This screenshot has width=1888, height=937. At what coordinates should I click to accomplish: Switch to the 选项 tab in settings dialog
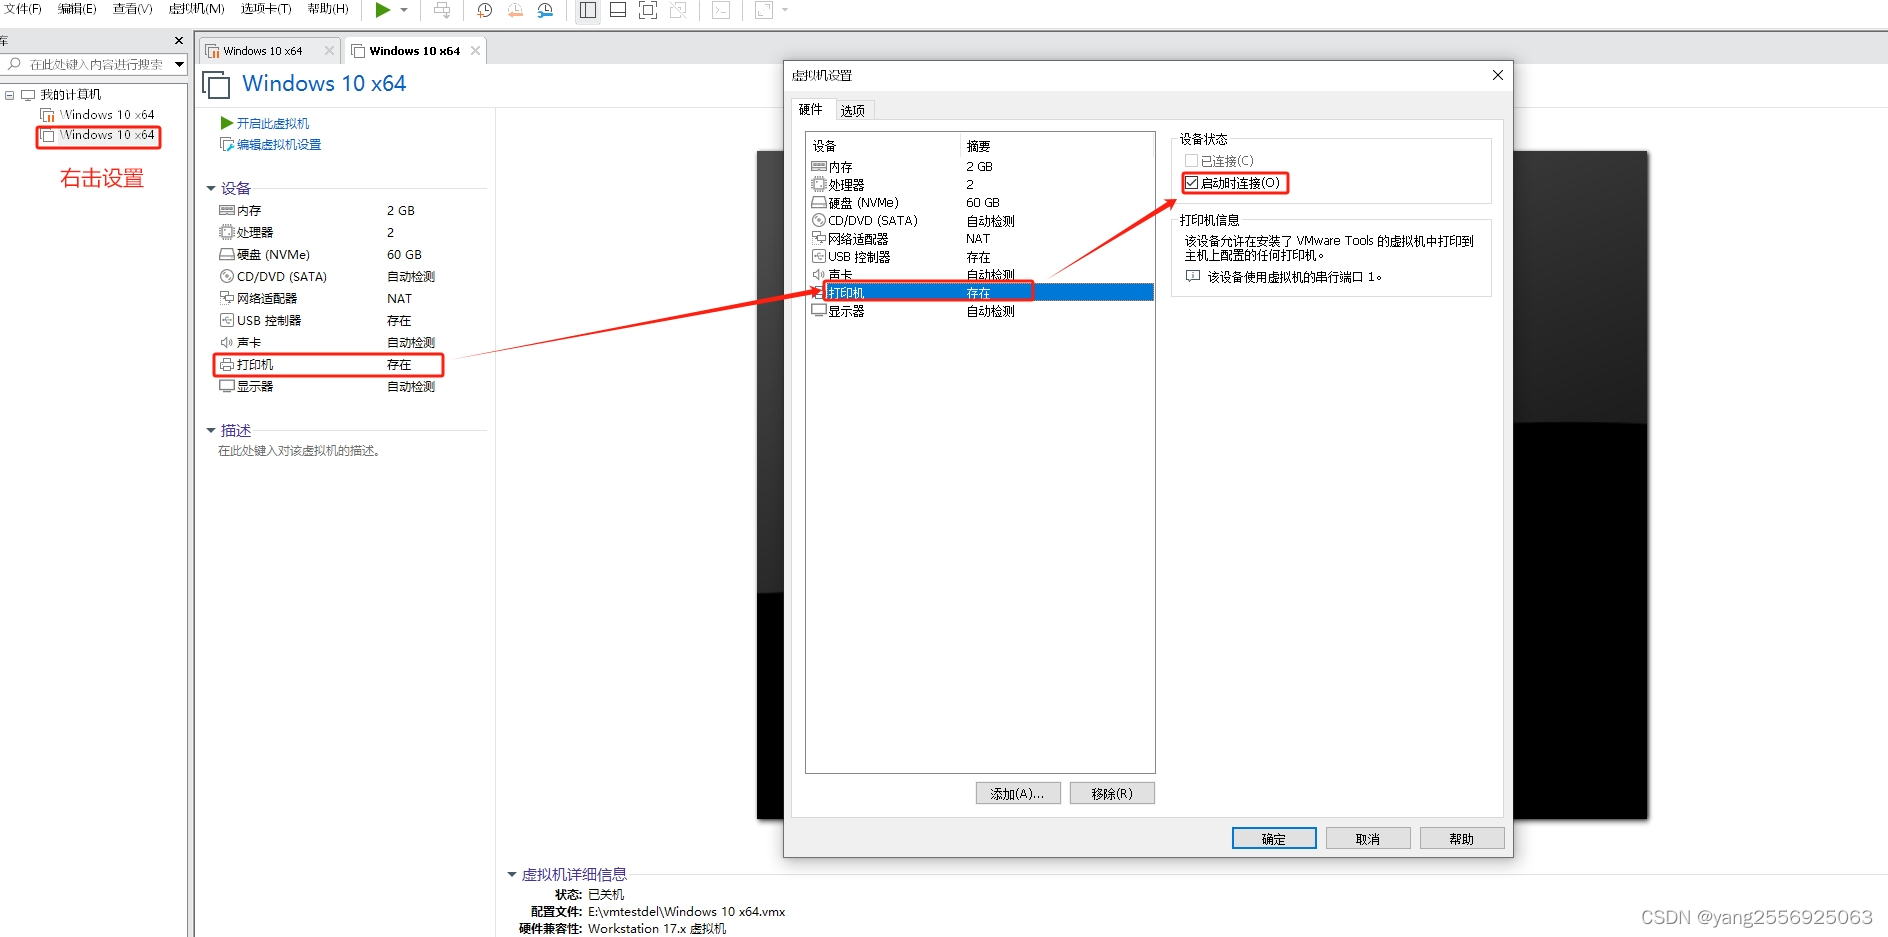coord(853,111)
